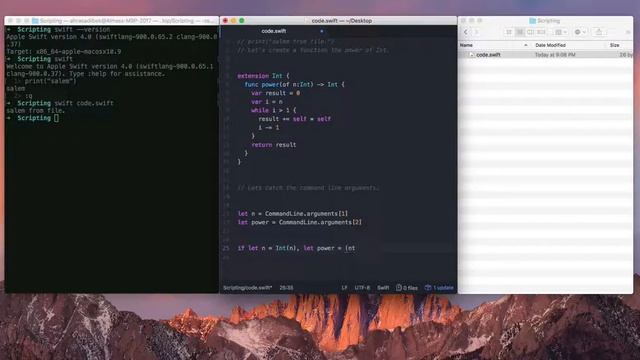Switch Finder to Cover Flow view
This screenshot has height=360, width=640.
click(541, 32)
